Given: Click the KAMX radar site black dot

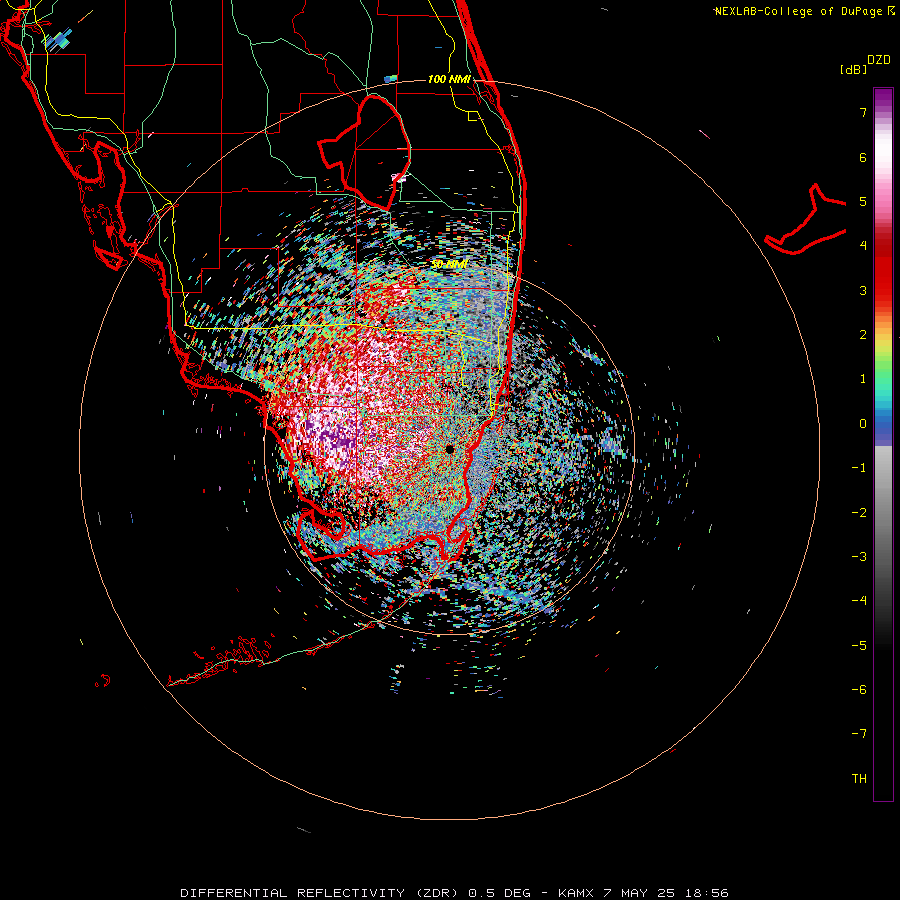Looking at the screenshot, I should coord(450,449).
